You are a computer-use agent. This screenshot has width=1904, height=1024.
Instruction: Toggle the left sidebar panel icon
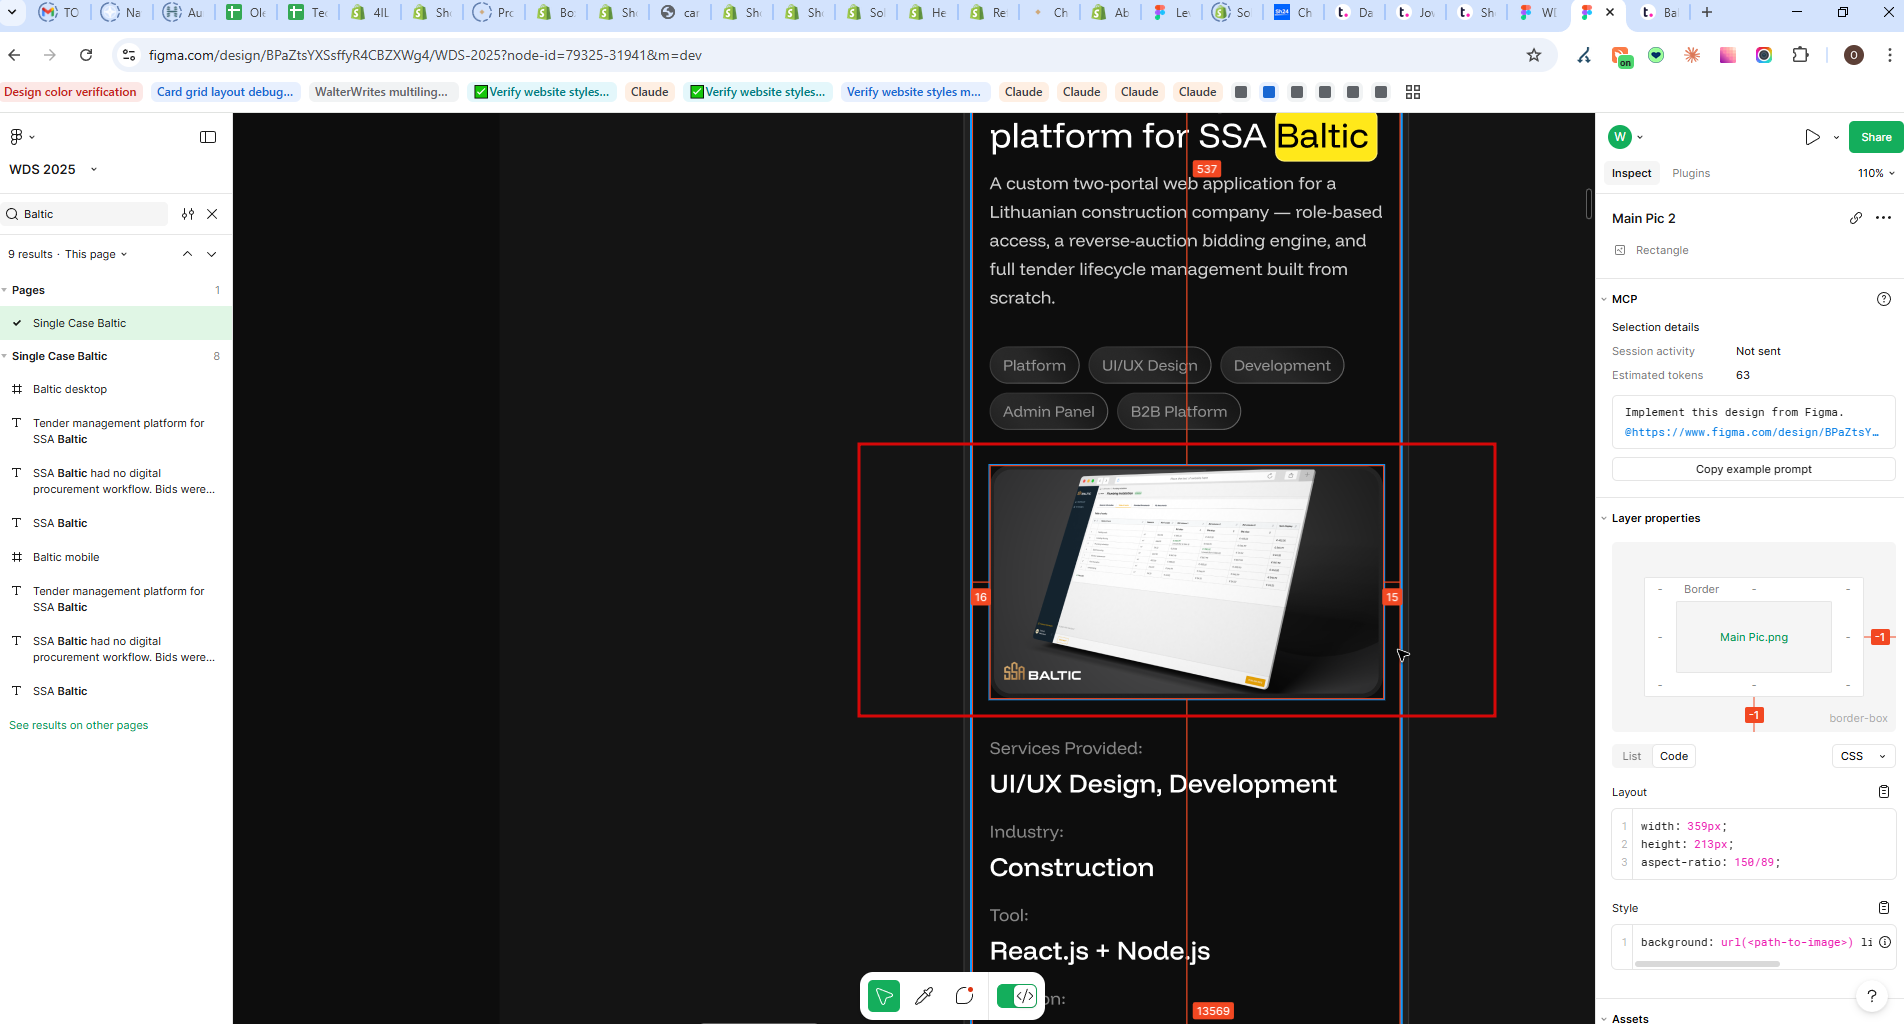pyautogui.click(x=208, y=137)
